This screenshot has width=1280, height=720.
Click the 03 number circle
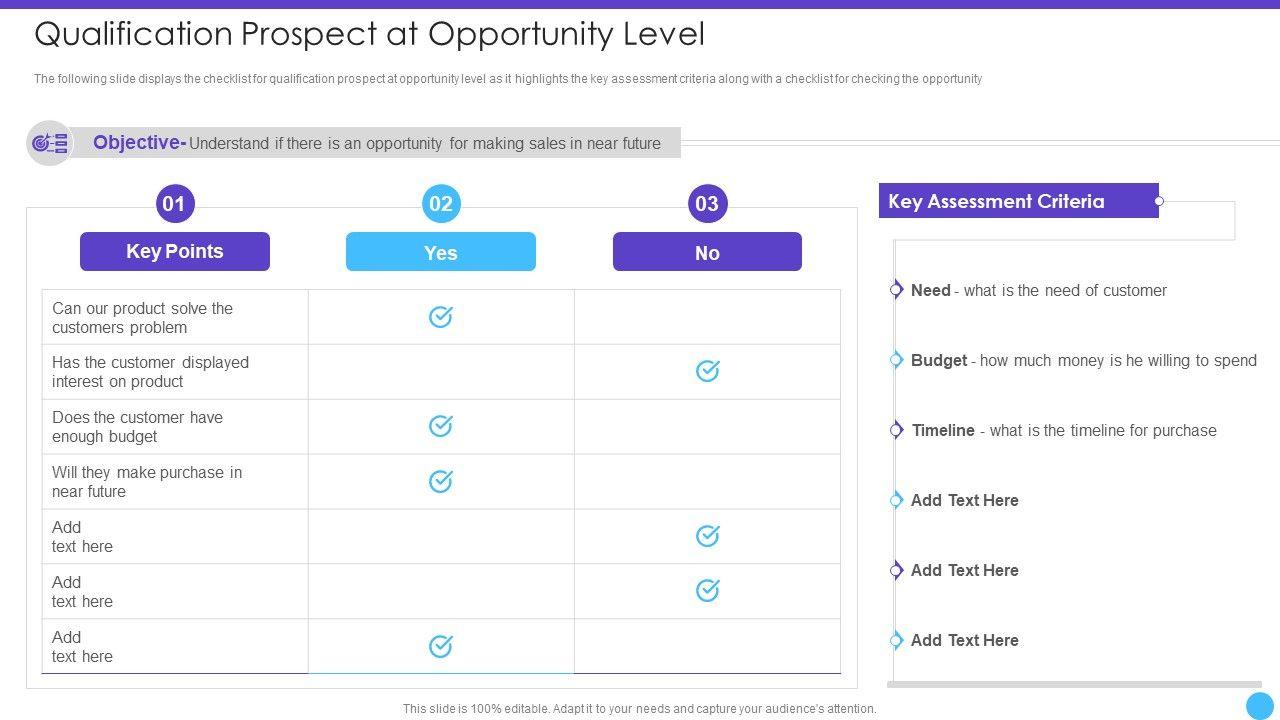pyautogui.click(x=707, y=204)
